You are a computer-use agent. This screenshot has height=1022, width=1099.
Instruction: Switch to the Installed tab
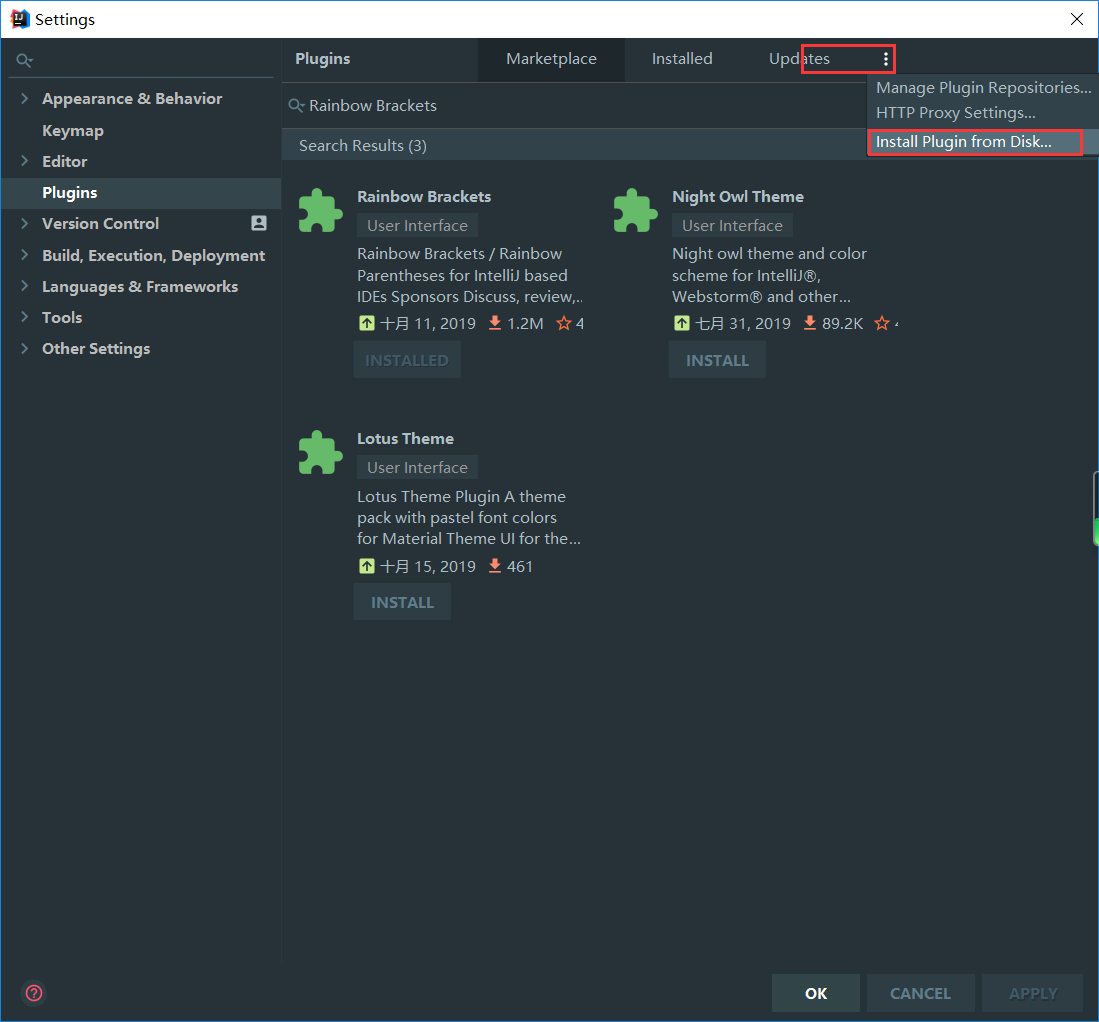682,59
